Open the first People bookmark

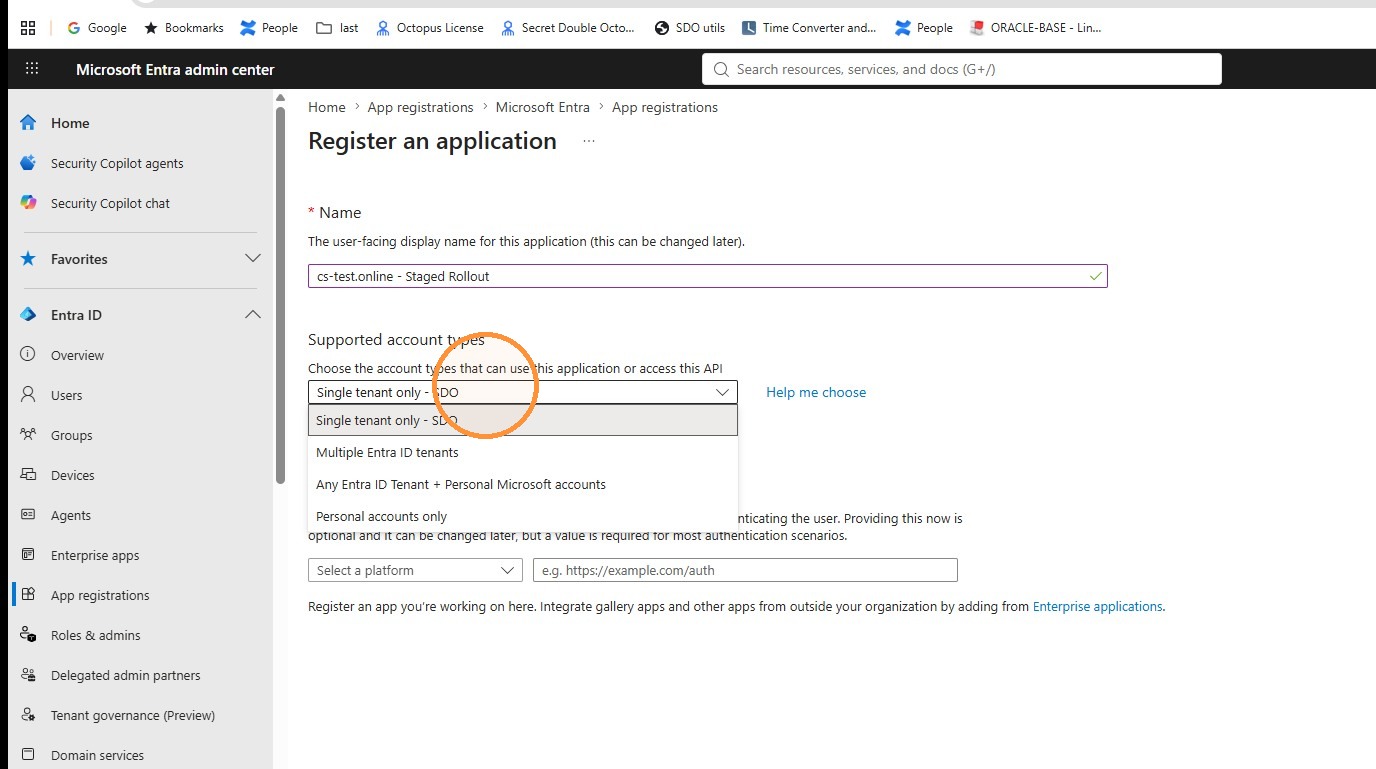(x=269, y=28)
